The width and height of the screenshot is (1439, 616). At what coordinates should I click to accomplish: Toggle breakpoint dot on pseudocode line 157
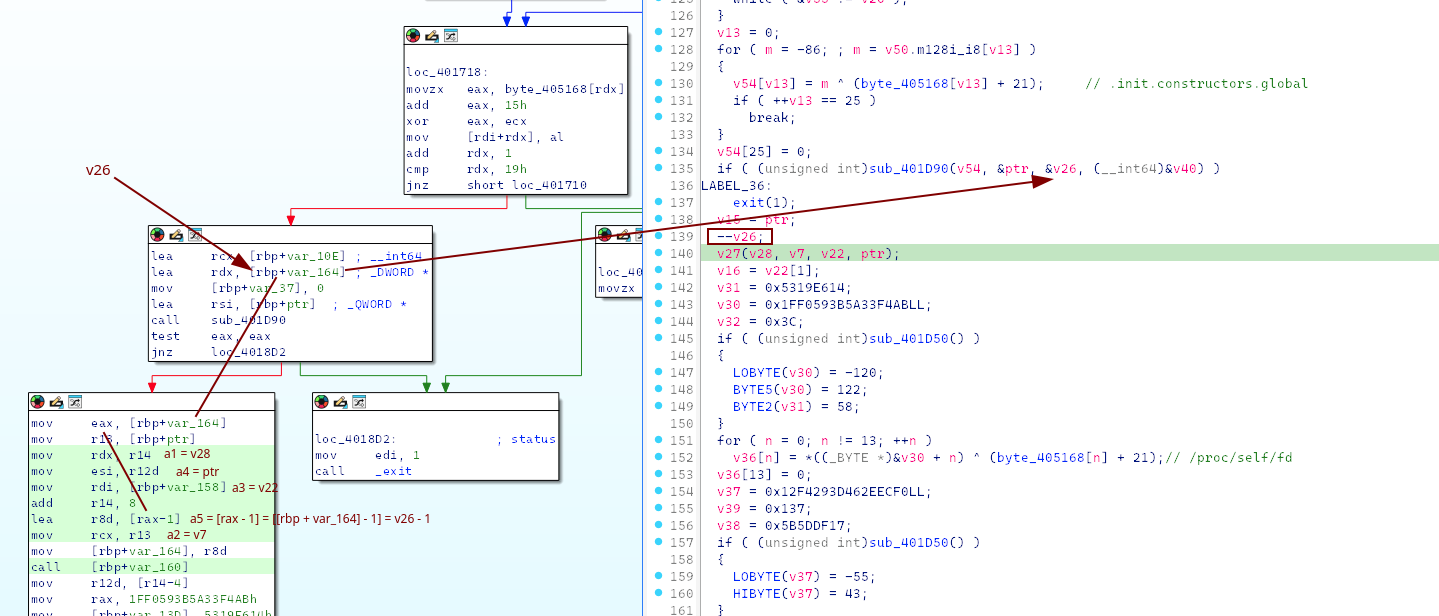tap(657, 542)
